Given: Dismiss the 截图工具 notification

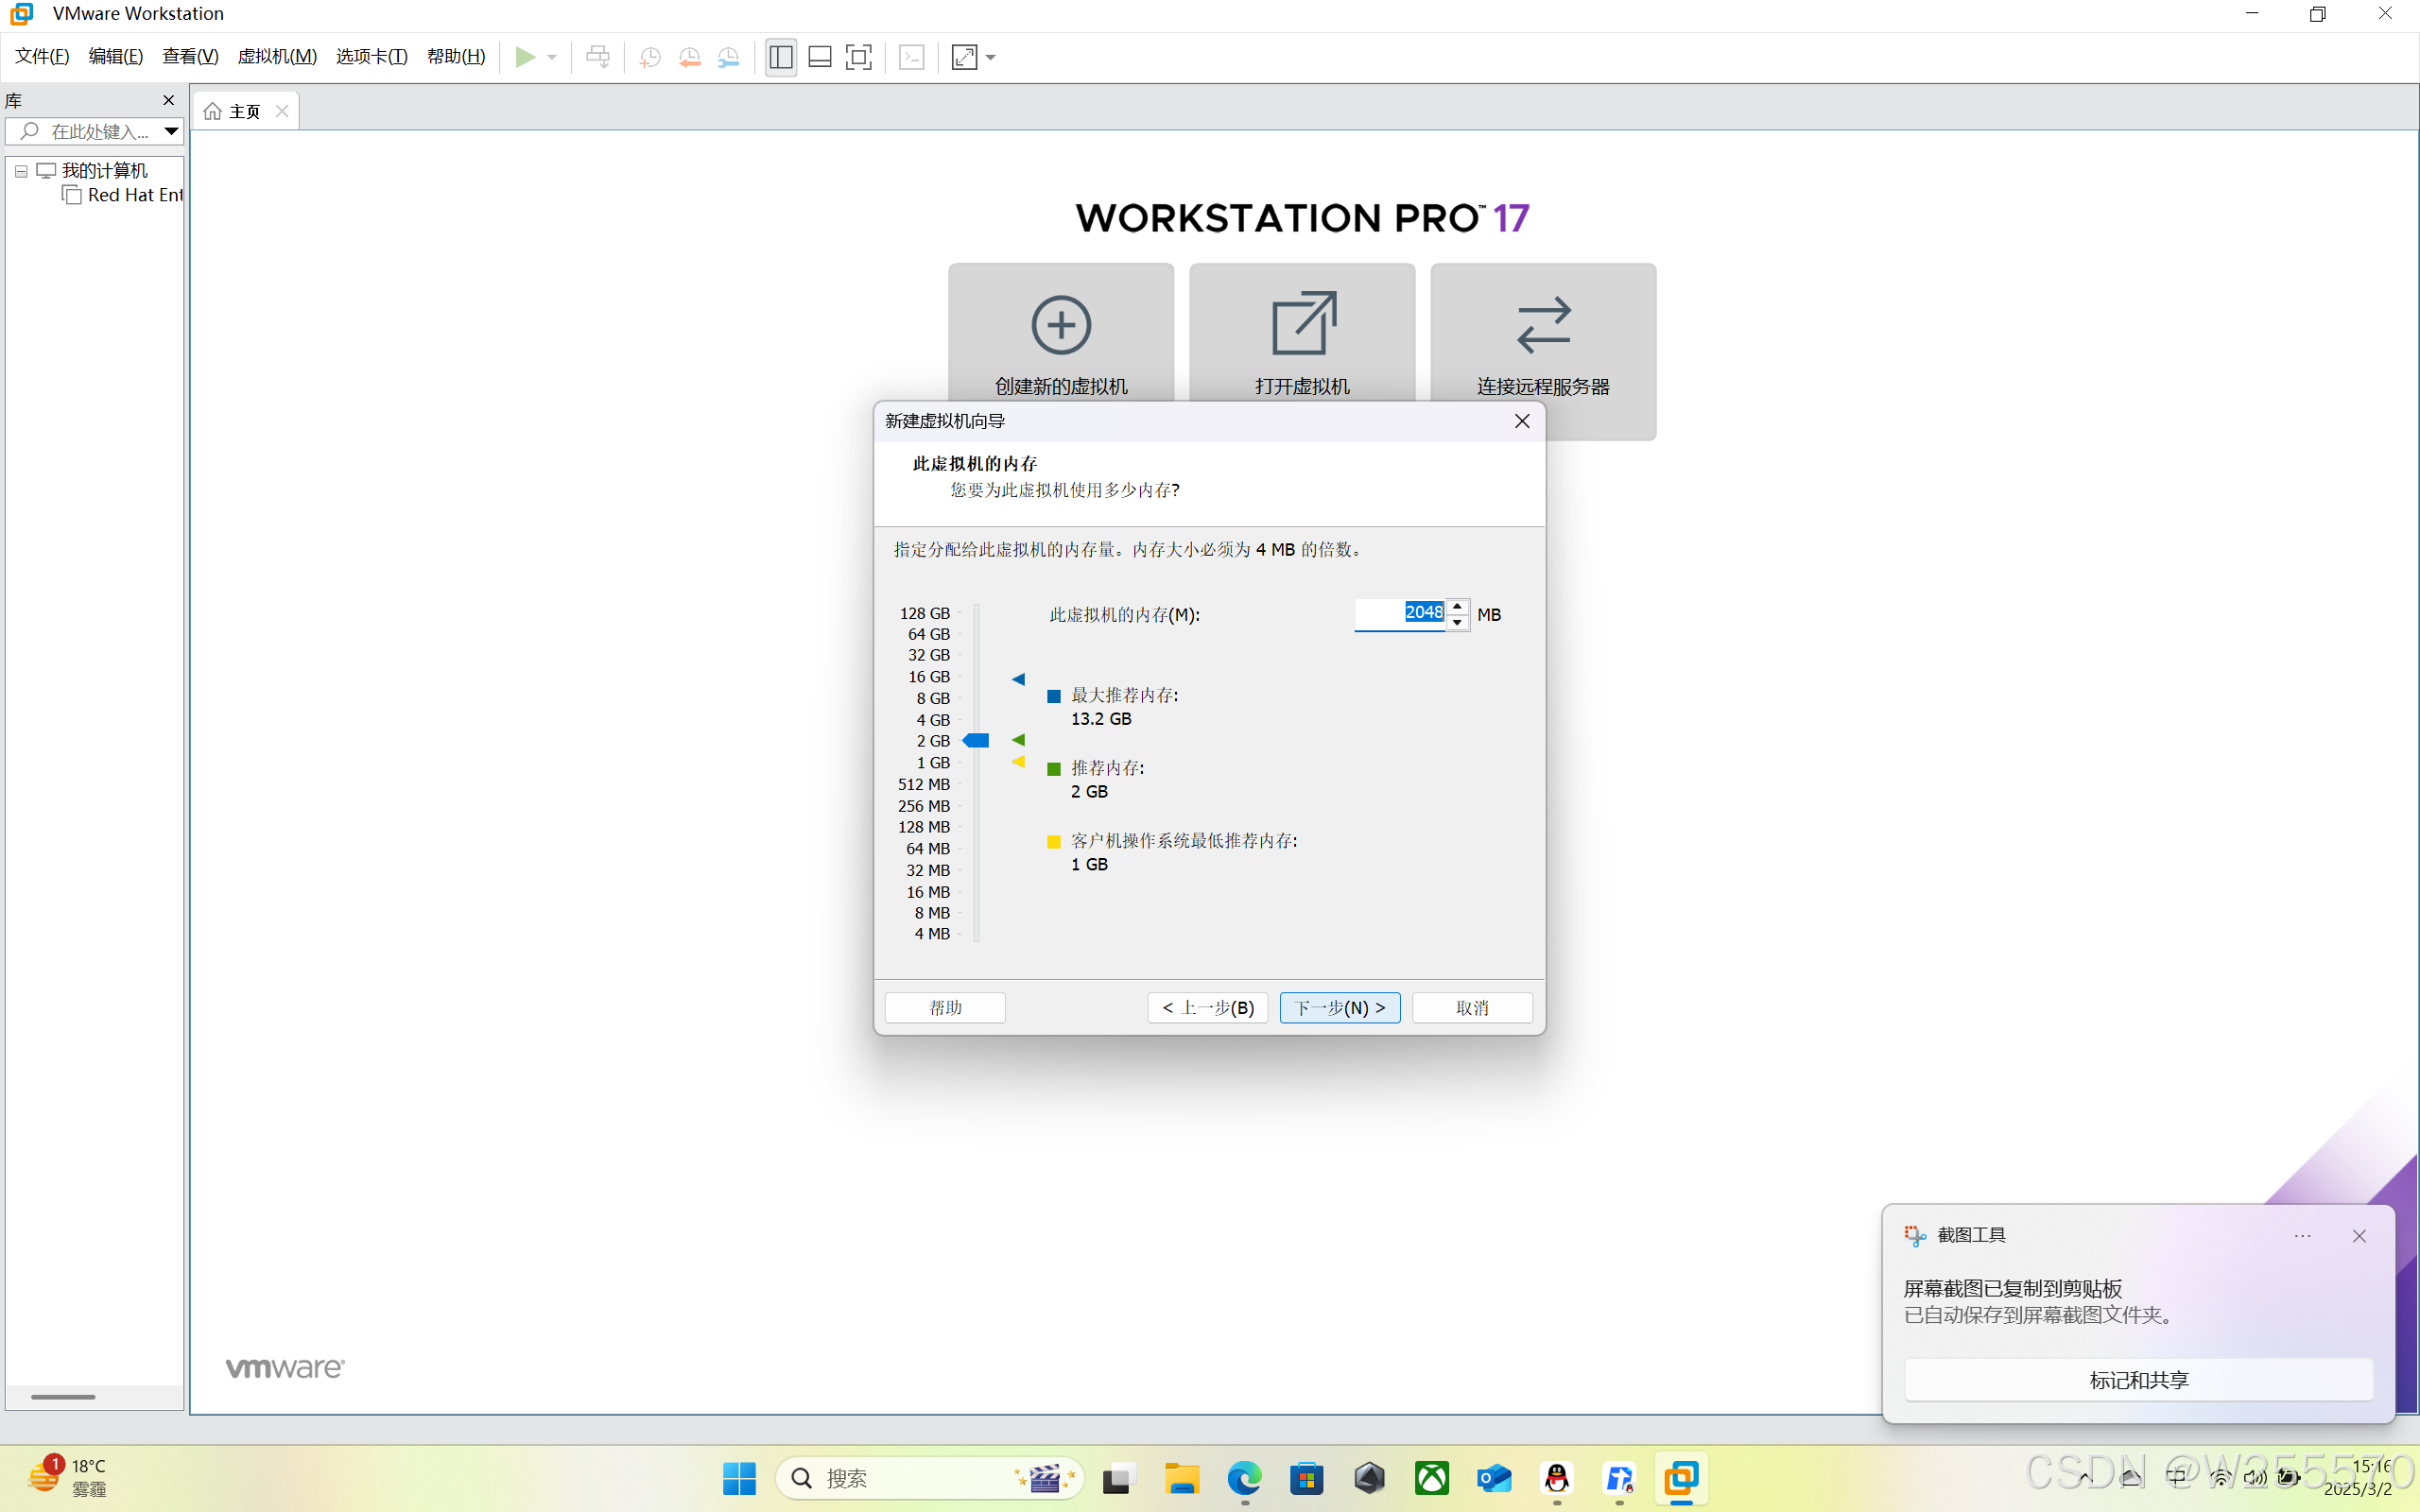Looking at the screenshot, I should point(2359,1236).
